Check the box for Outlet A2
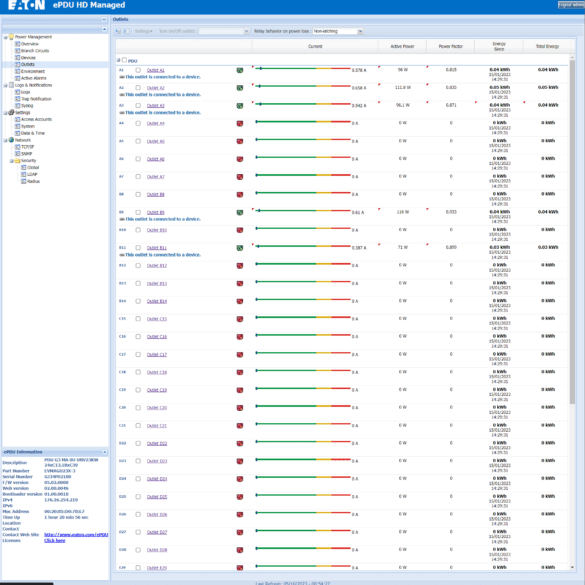 coord(138,88)
